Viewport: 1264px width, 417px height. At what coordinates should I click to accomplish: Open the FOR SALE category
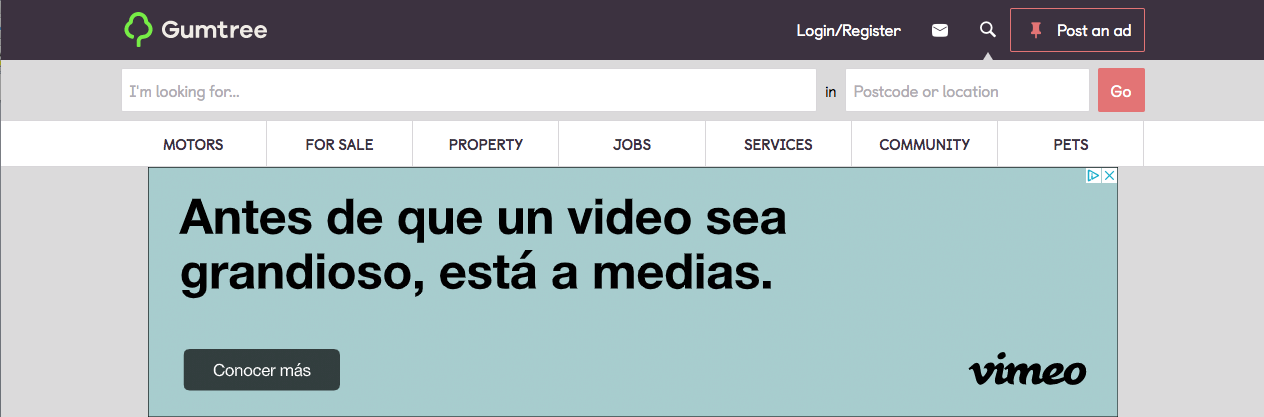coord(339,145)
